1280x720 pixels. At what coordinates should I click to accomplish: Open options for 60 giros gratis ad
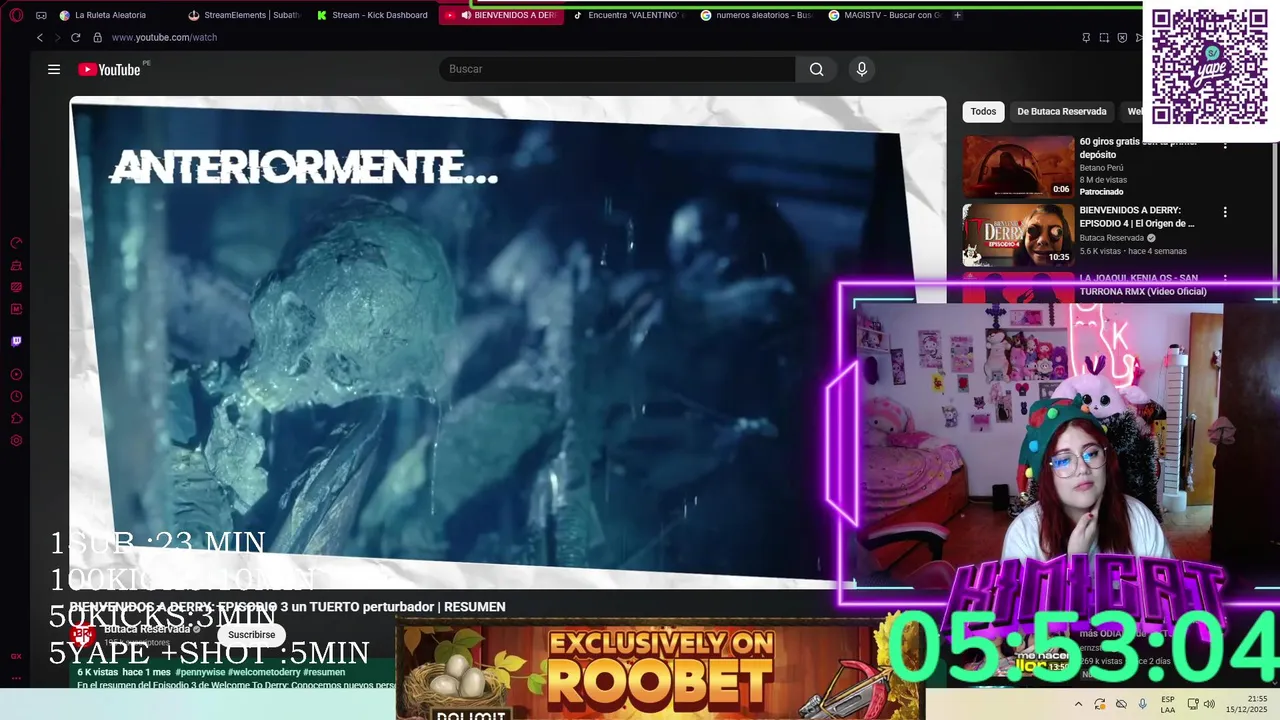point(1225,144)
